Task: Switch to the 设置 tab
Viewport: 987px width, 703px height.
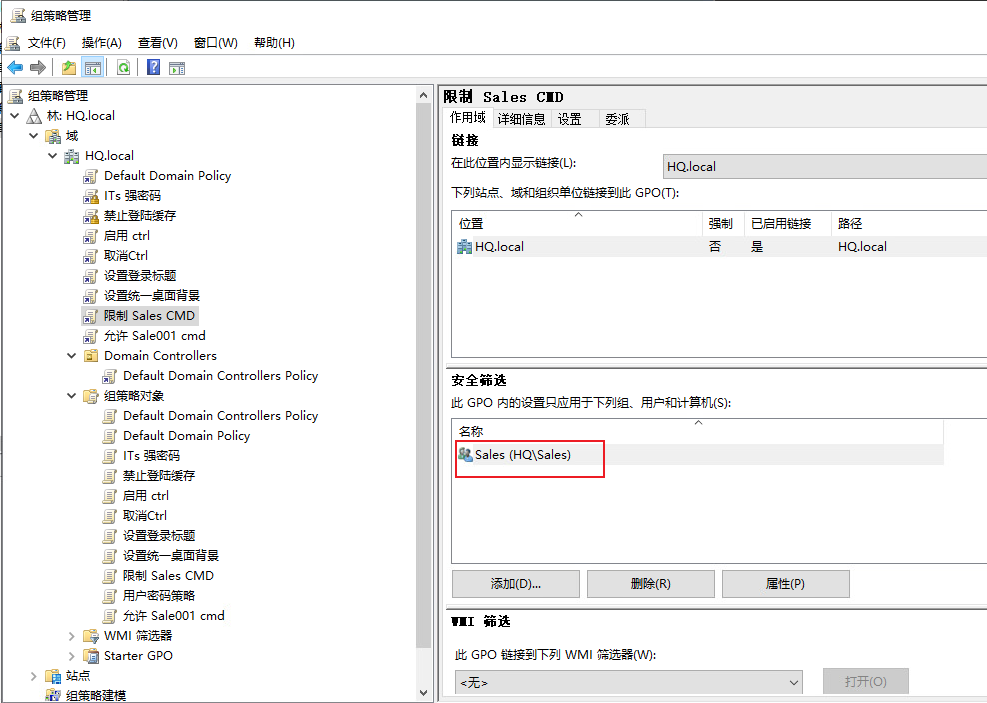Action: point(570,119)
